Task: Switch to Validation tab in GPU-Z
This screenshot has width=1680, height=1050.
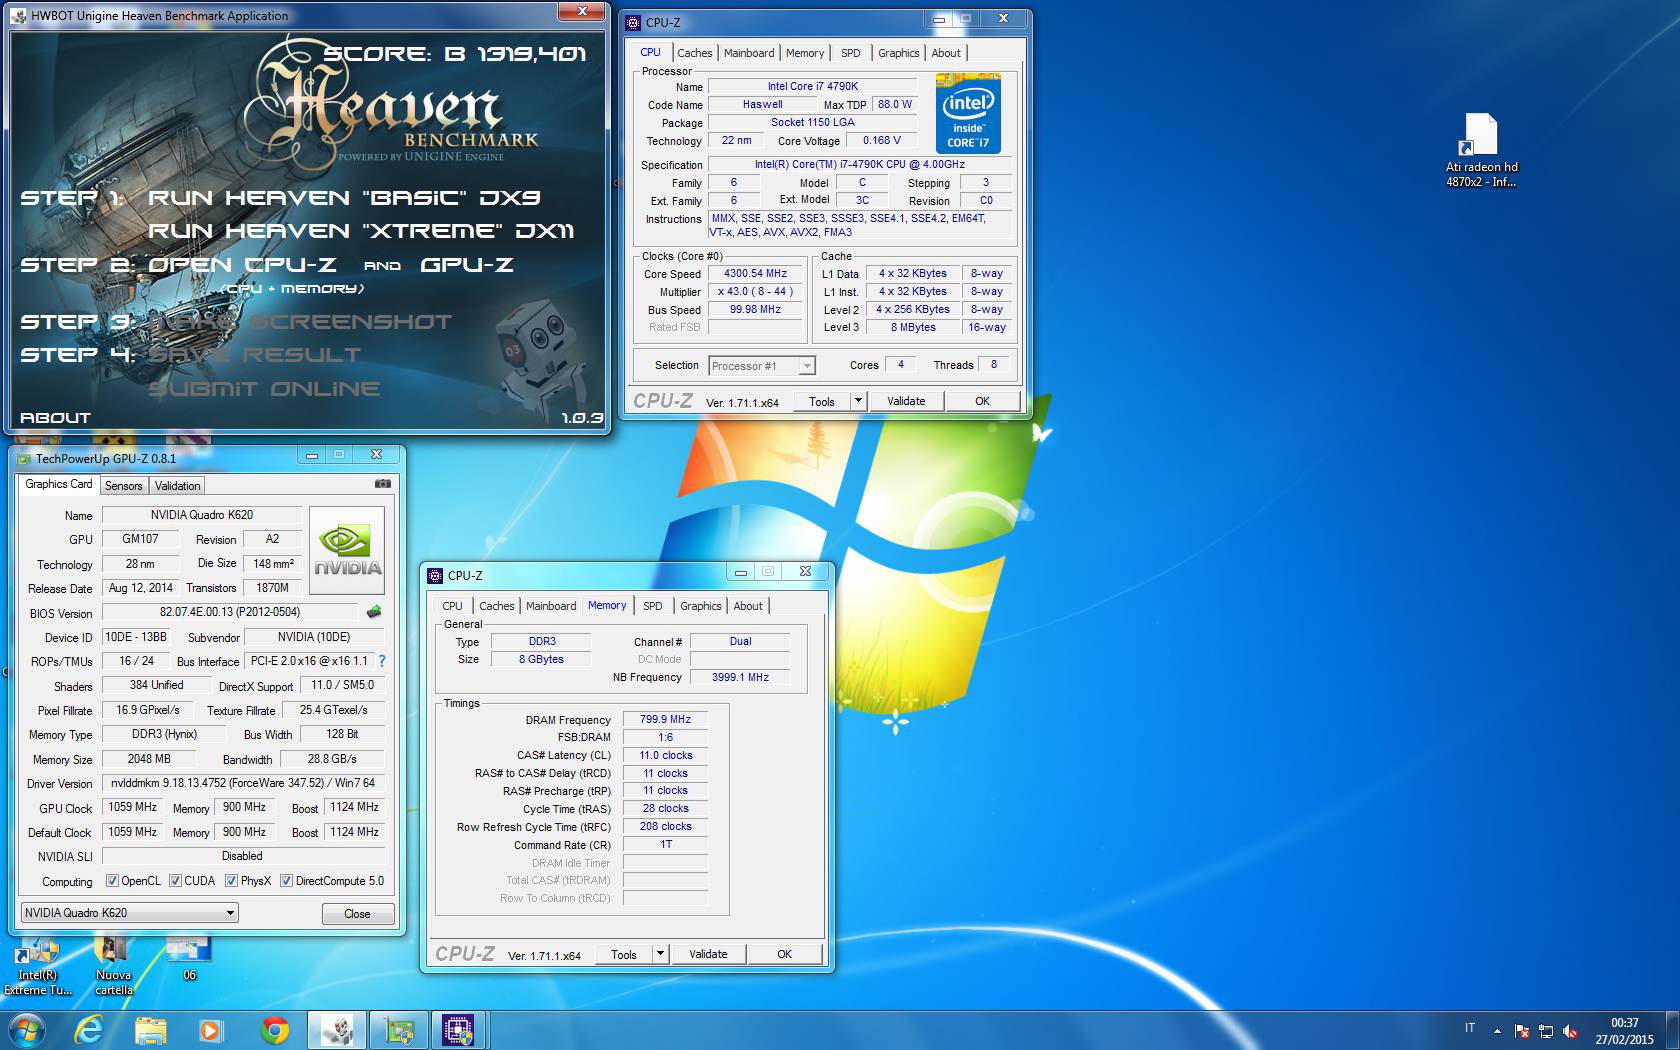Action: click(178, 486)
